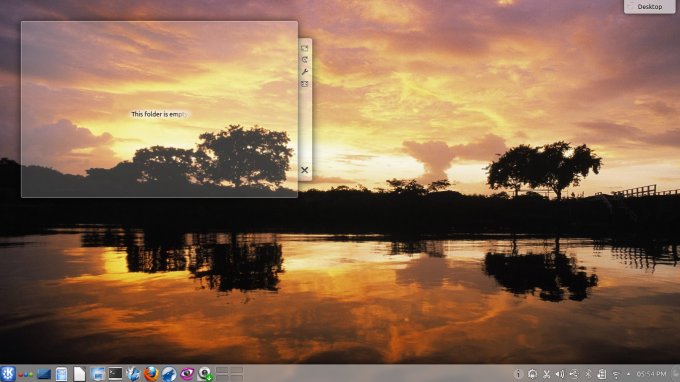The image size is (680, 382).
Task: Launch the blue wolf browser icon
Action: click(x=169, y=374)
